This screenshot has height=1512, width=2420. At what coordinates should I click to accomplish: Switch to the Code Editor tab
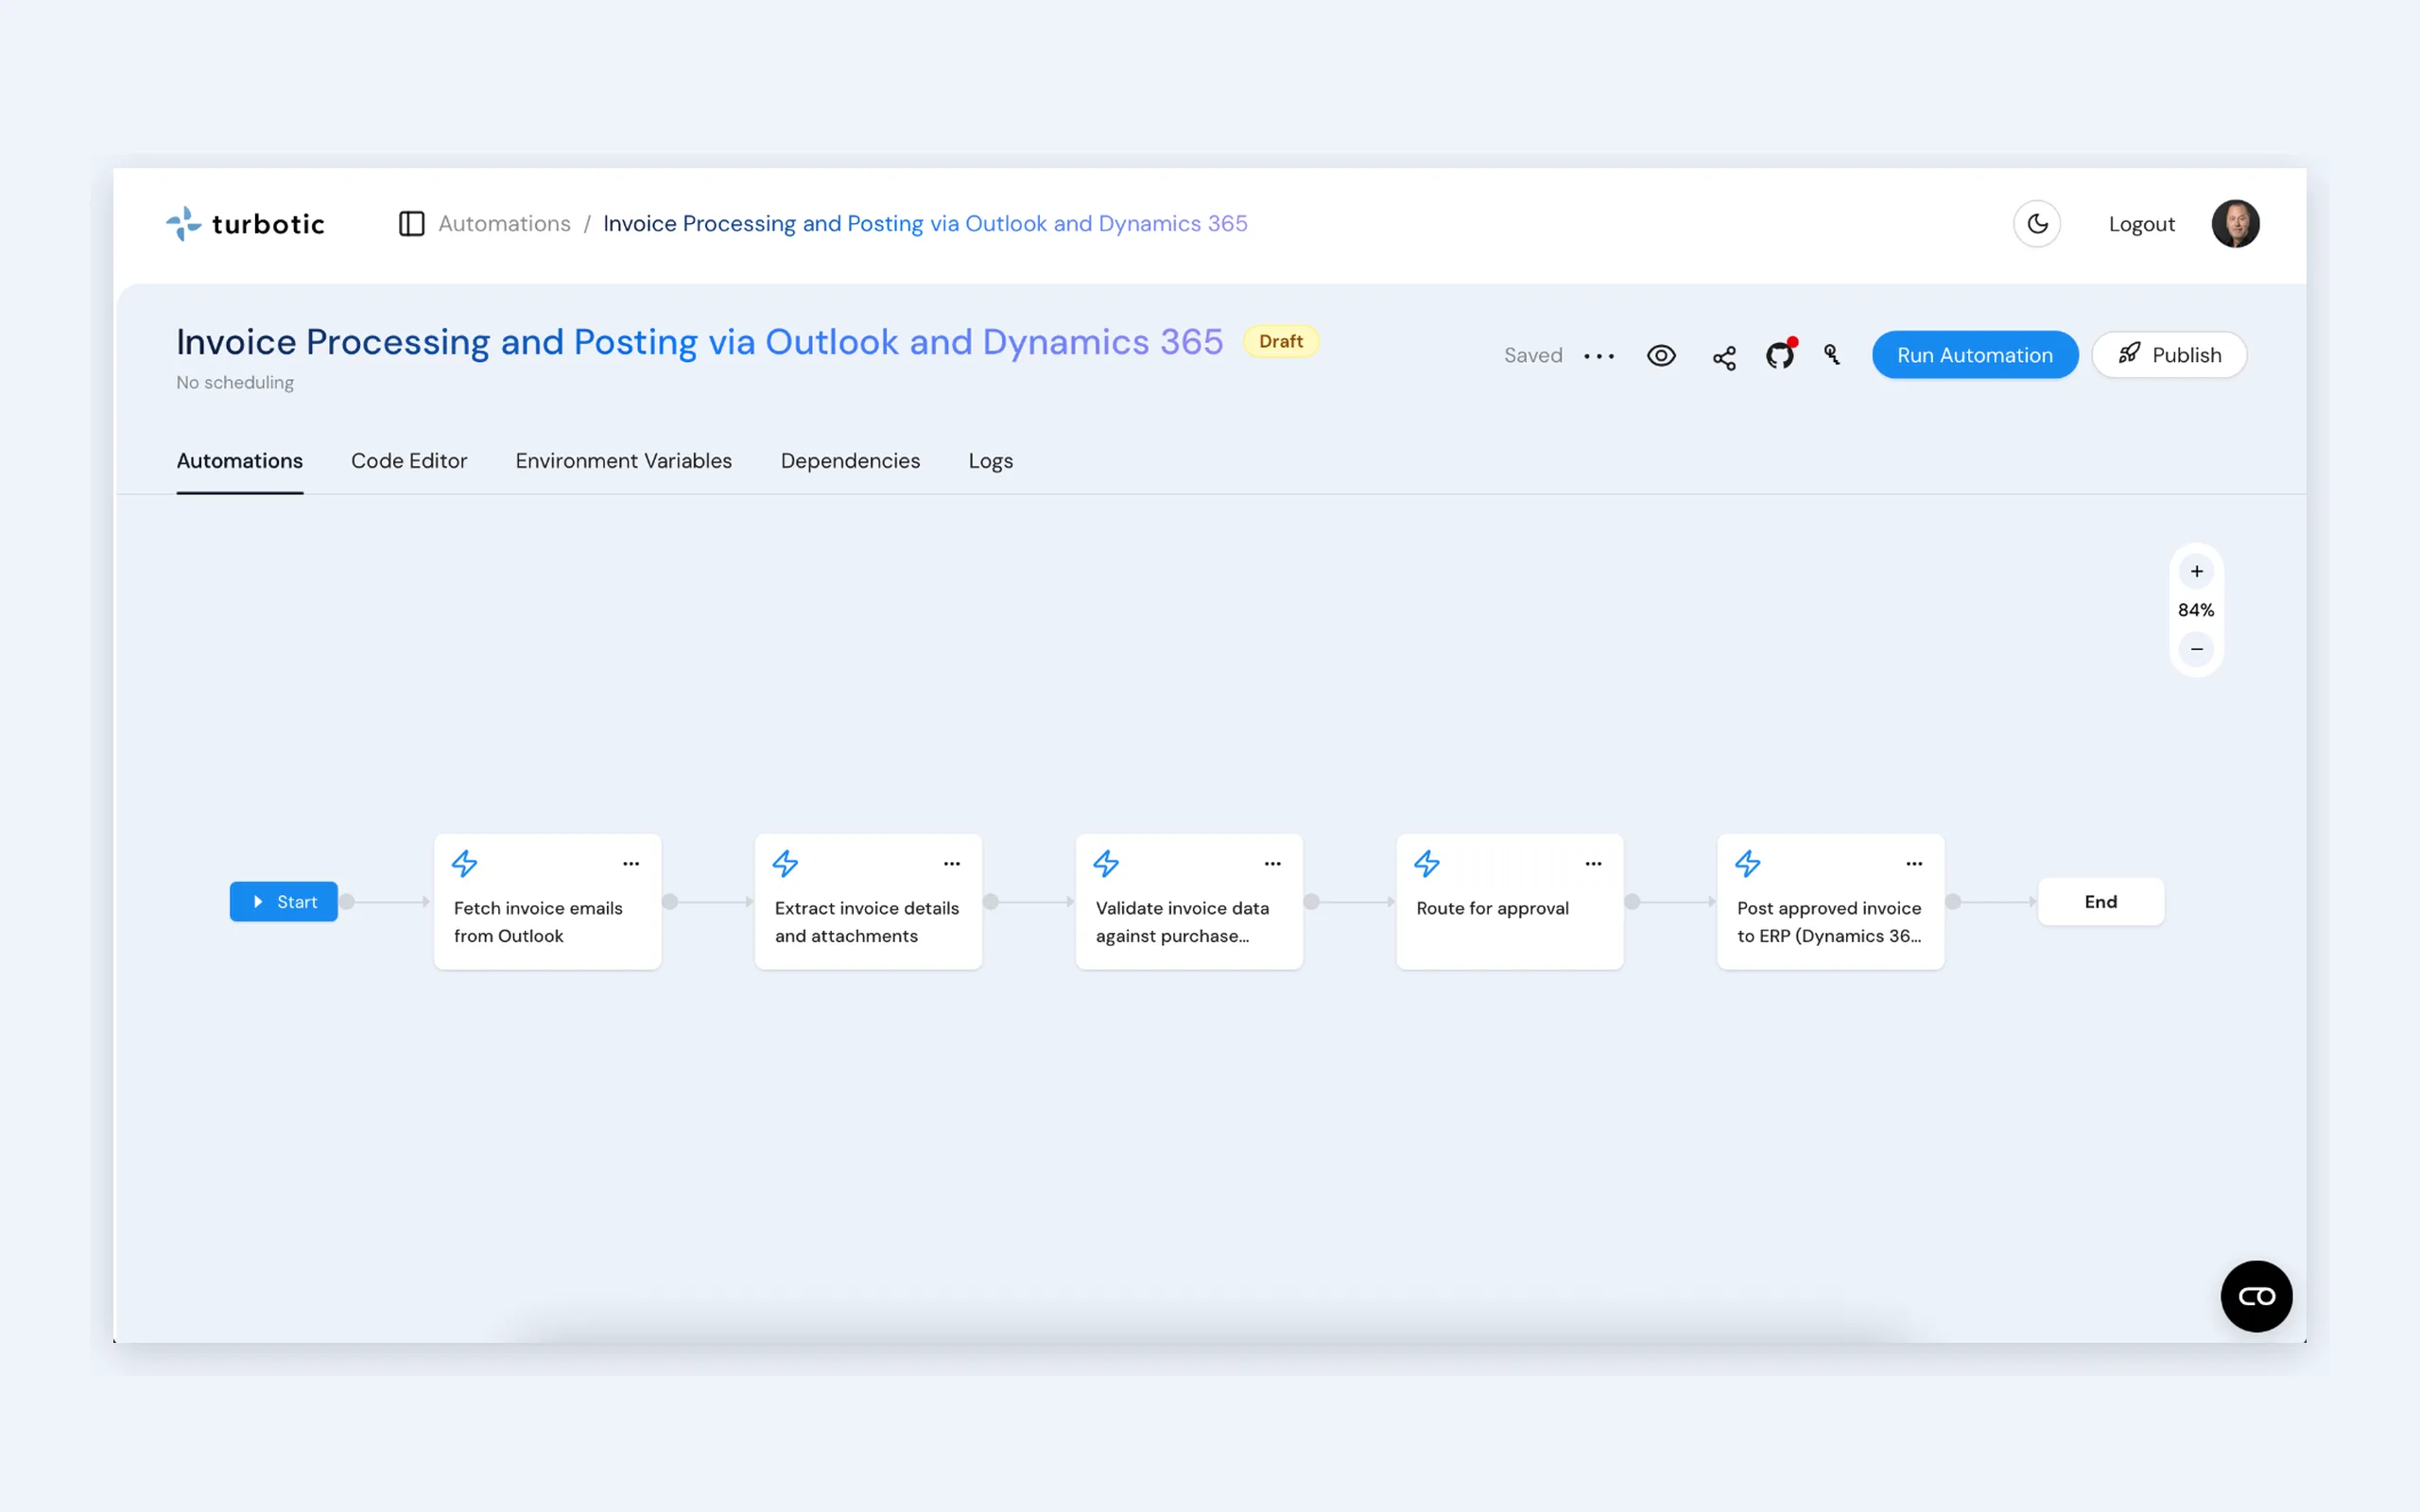409,461
